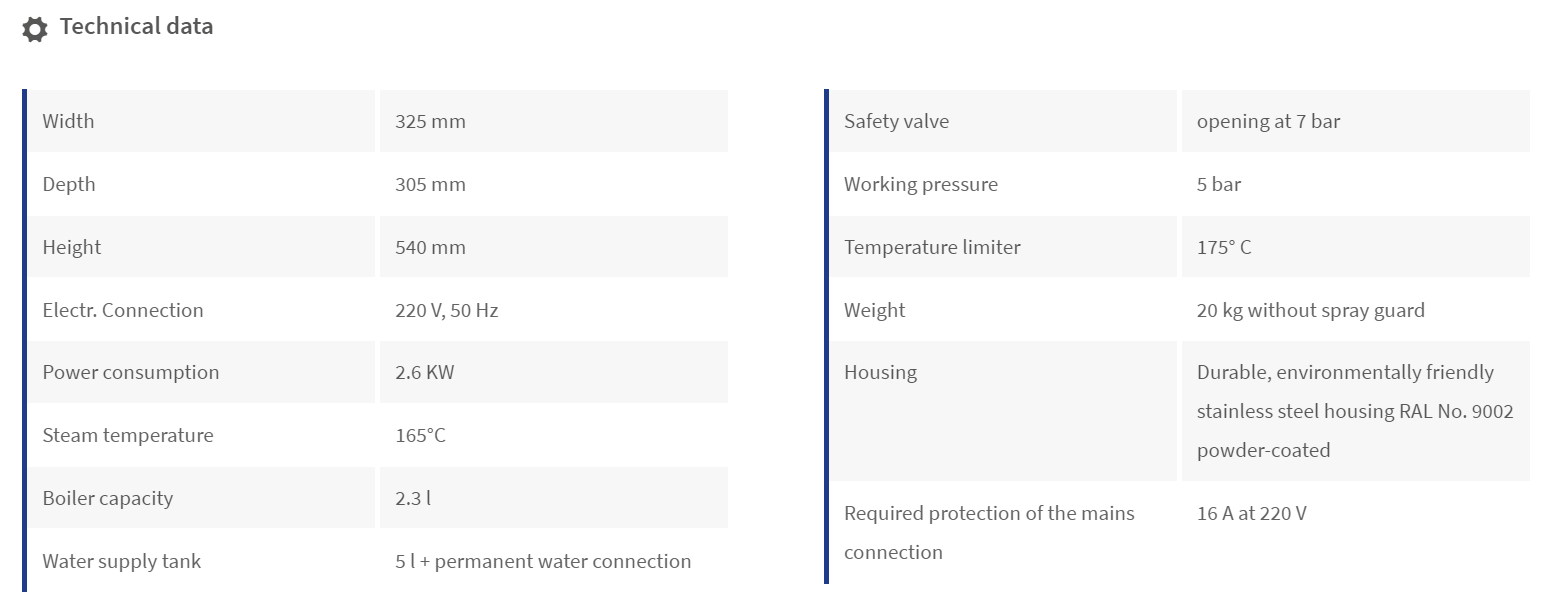The height and width of the screenshot is (603, 1541).
Task: Click the Housing stainless steel description
Action: [x=1355, y=411]
